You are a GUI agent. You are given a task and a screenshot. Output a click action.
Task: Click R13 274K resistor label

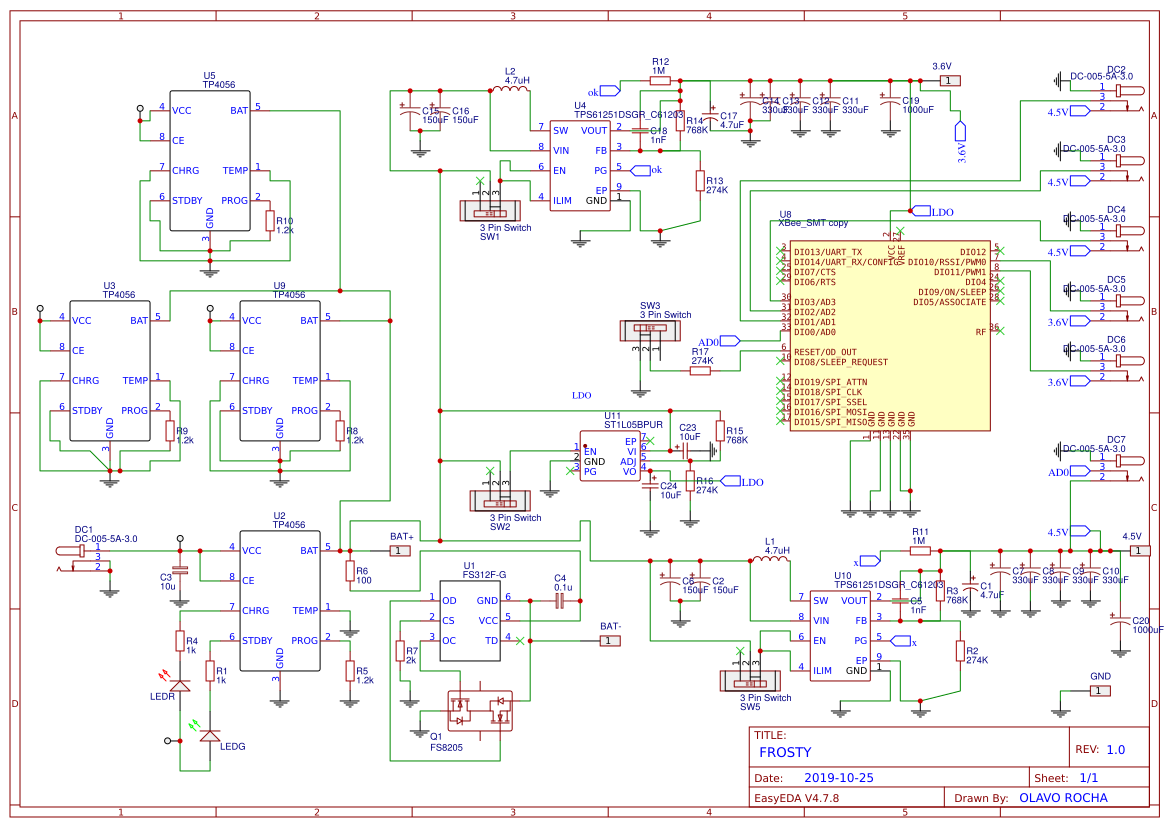coord(716,186)
